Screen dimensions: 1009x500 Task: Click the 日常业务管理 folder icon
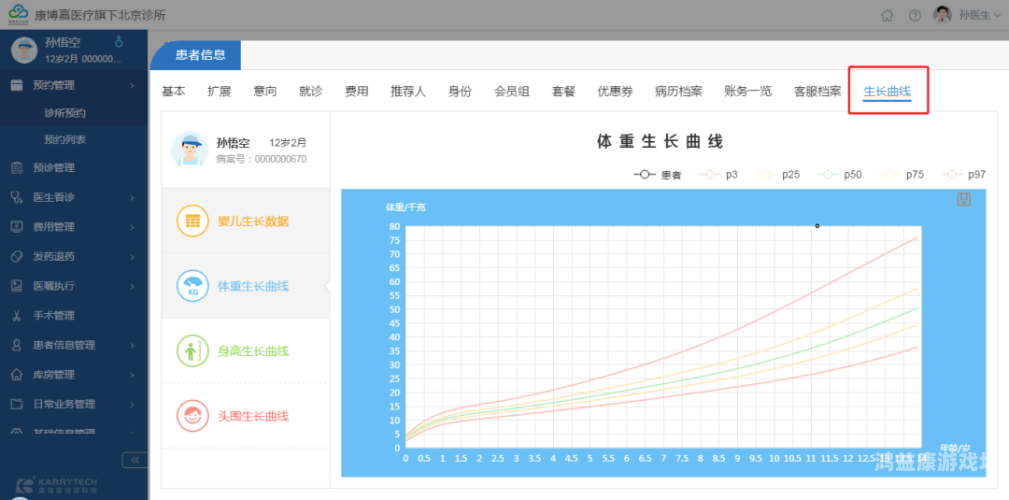point(17,404)
